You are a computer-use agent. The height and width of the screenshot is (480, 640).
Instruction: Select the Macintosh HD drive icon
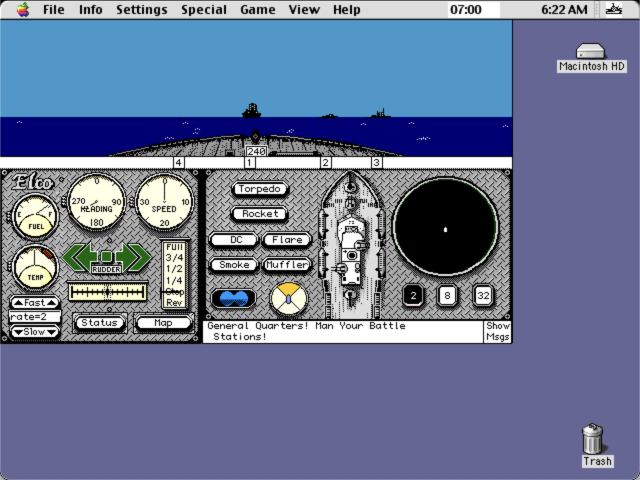pos(591,51)
